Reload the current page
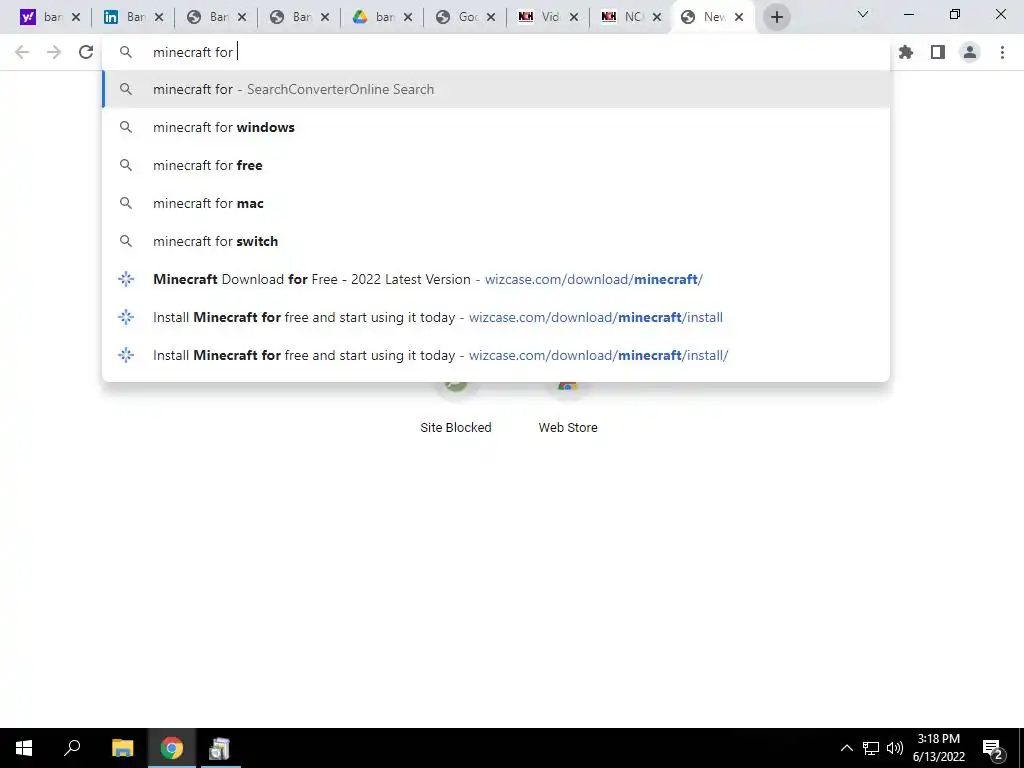Screen dimensions: 1024x768 click(x=86, y=52)
